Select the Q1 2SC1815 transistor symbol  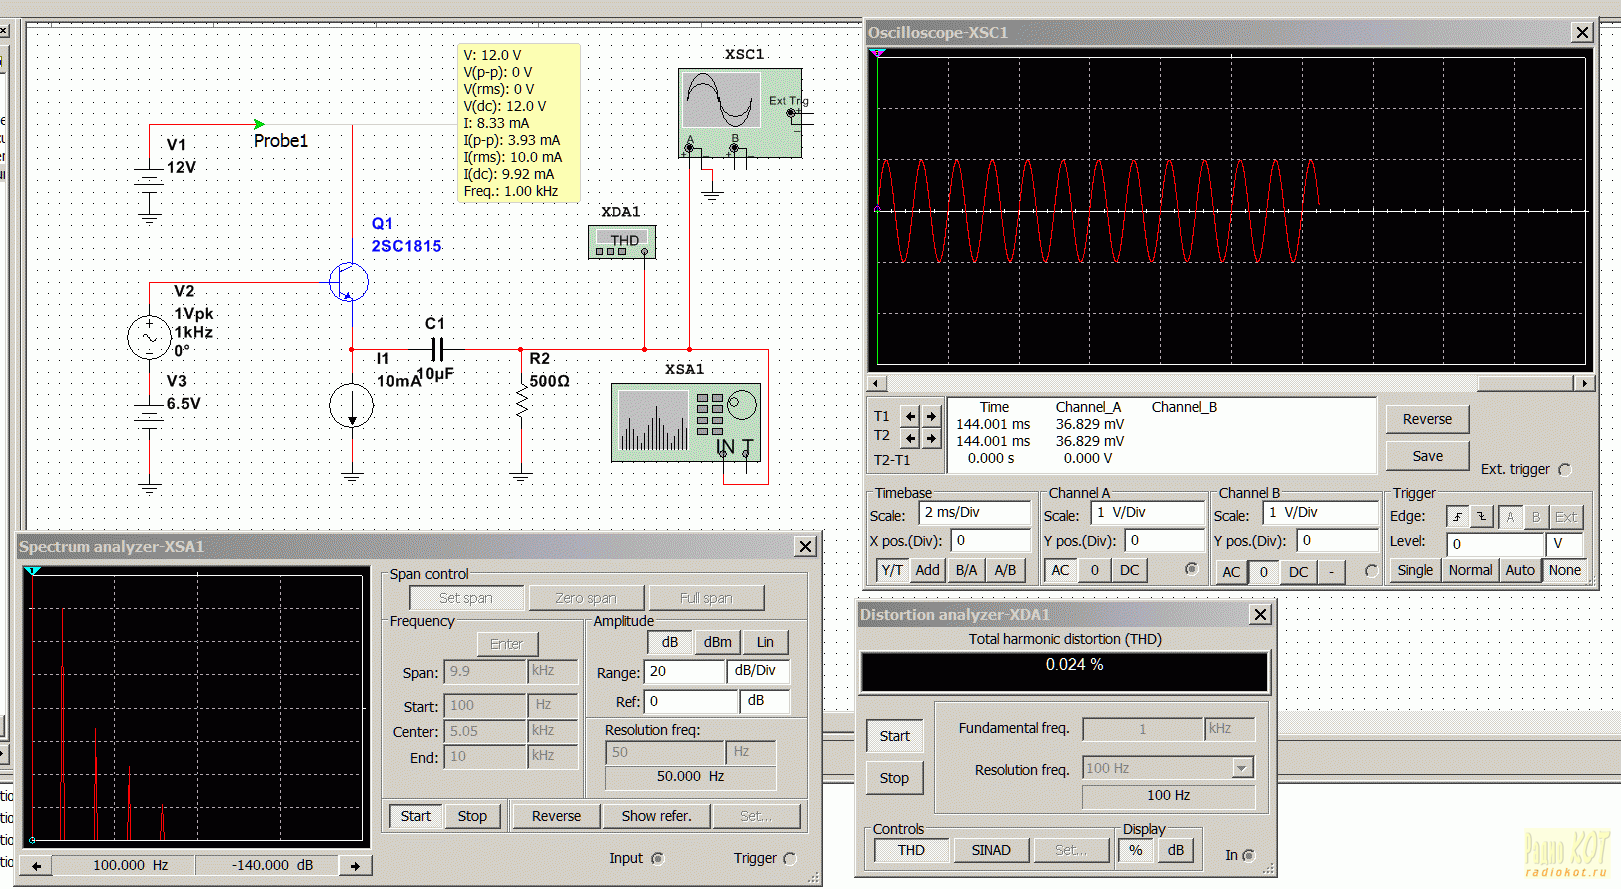(x=349, y=282)
